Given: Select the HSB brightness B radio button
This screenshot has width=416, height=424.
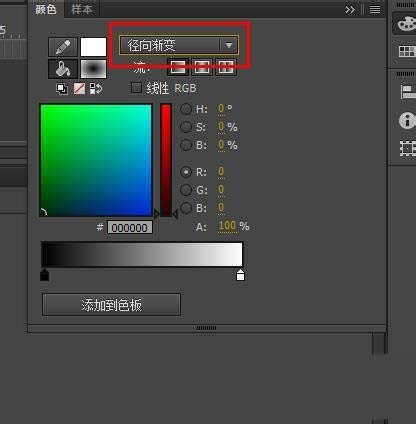Looking at the screenshot, I should point(186,145).
